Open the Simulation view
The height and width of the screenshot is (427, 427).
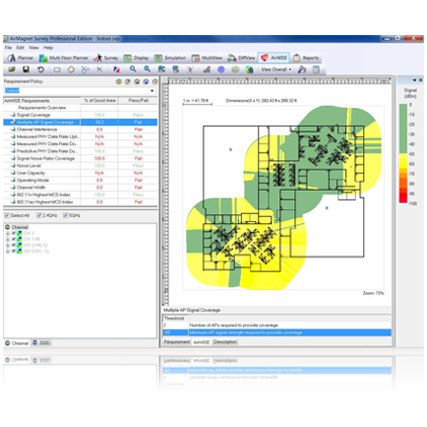coord(170,58)
